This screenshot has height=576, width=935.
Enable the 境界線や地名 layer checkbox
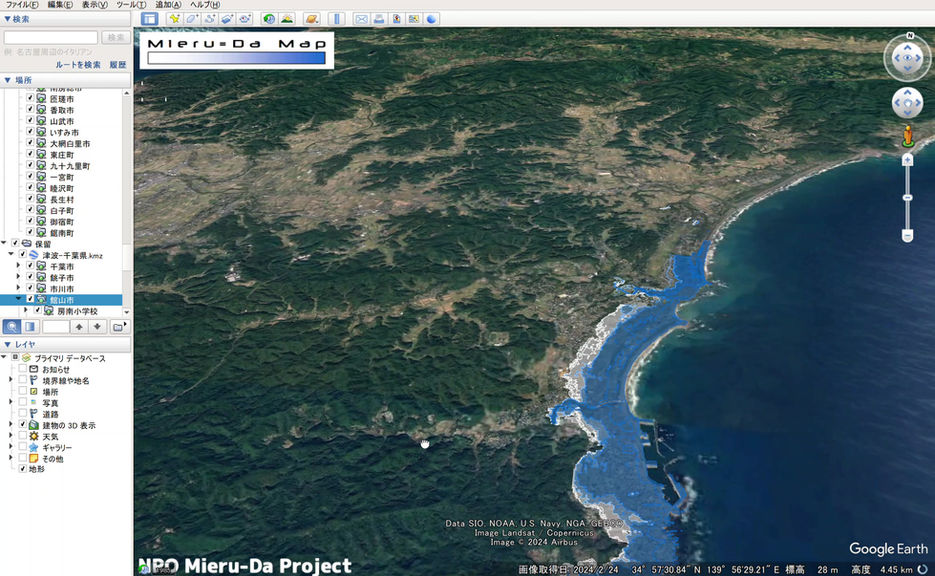23,380
